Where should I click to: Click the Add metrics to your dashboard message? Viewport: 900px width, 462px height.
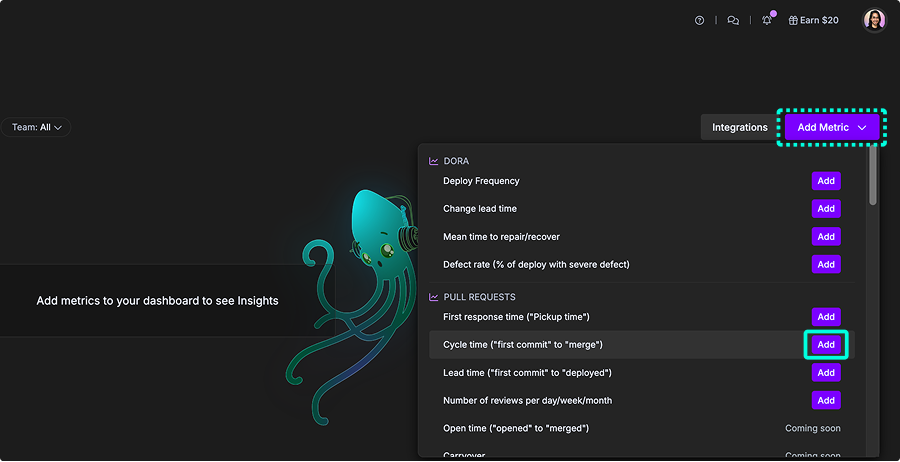(x=157, y=301)
